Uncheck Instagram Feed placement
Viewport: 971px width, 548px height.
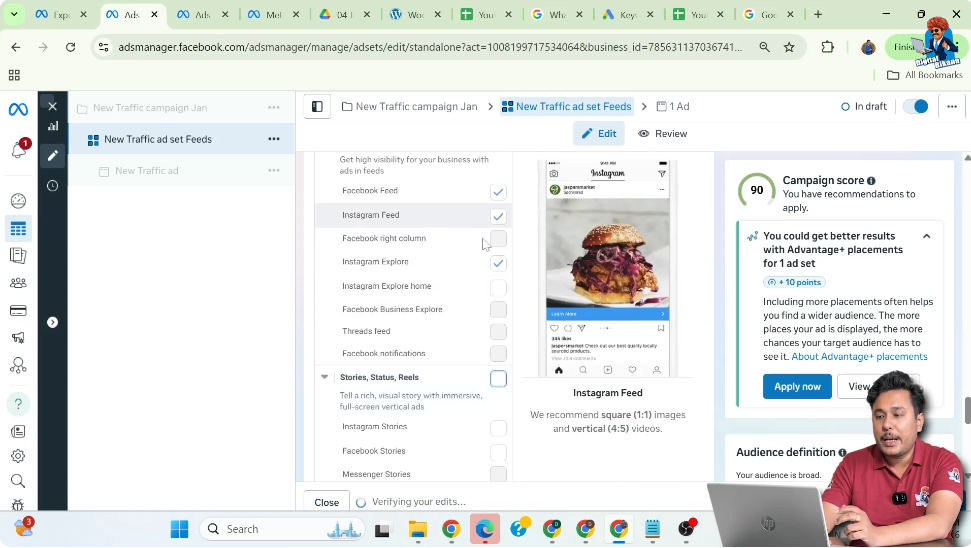pos(499,216)
